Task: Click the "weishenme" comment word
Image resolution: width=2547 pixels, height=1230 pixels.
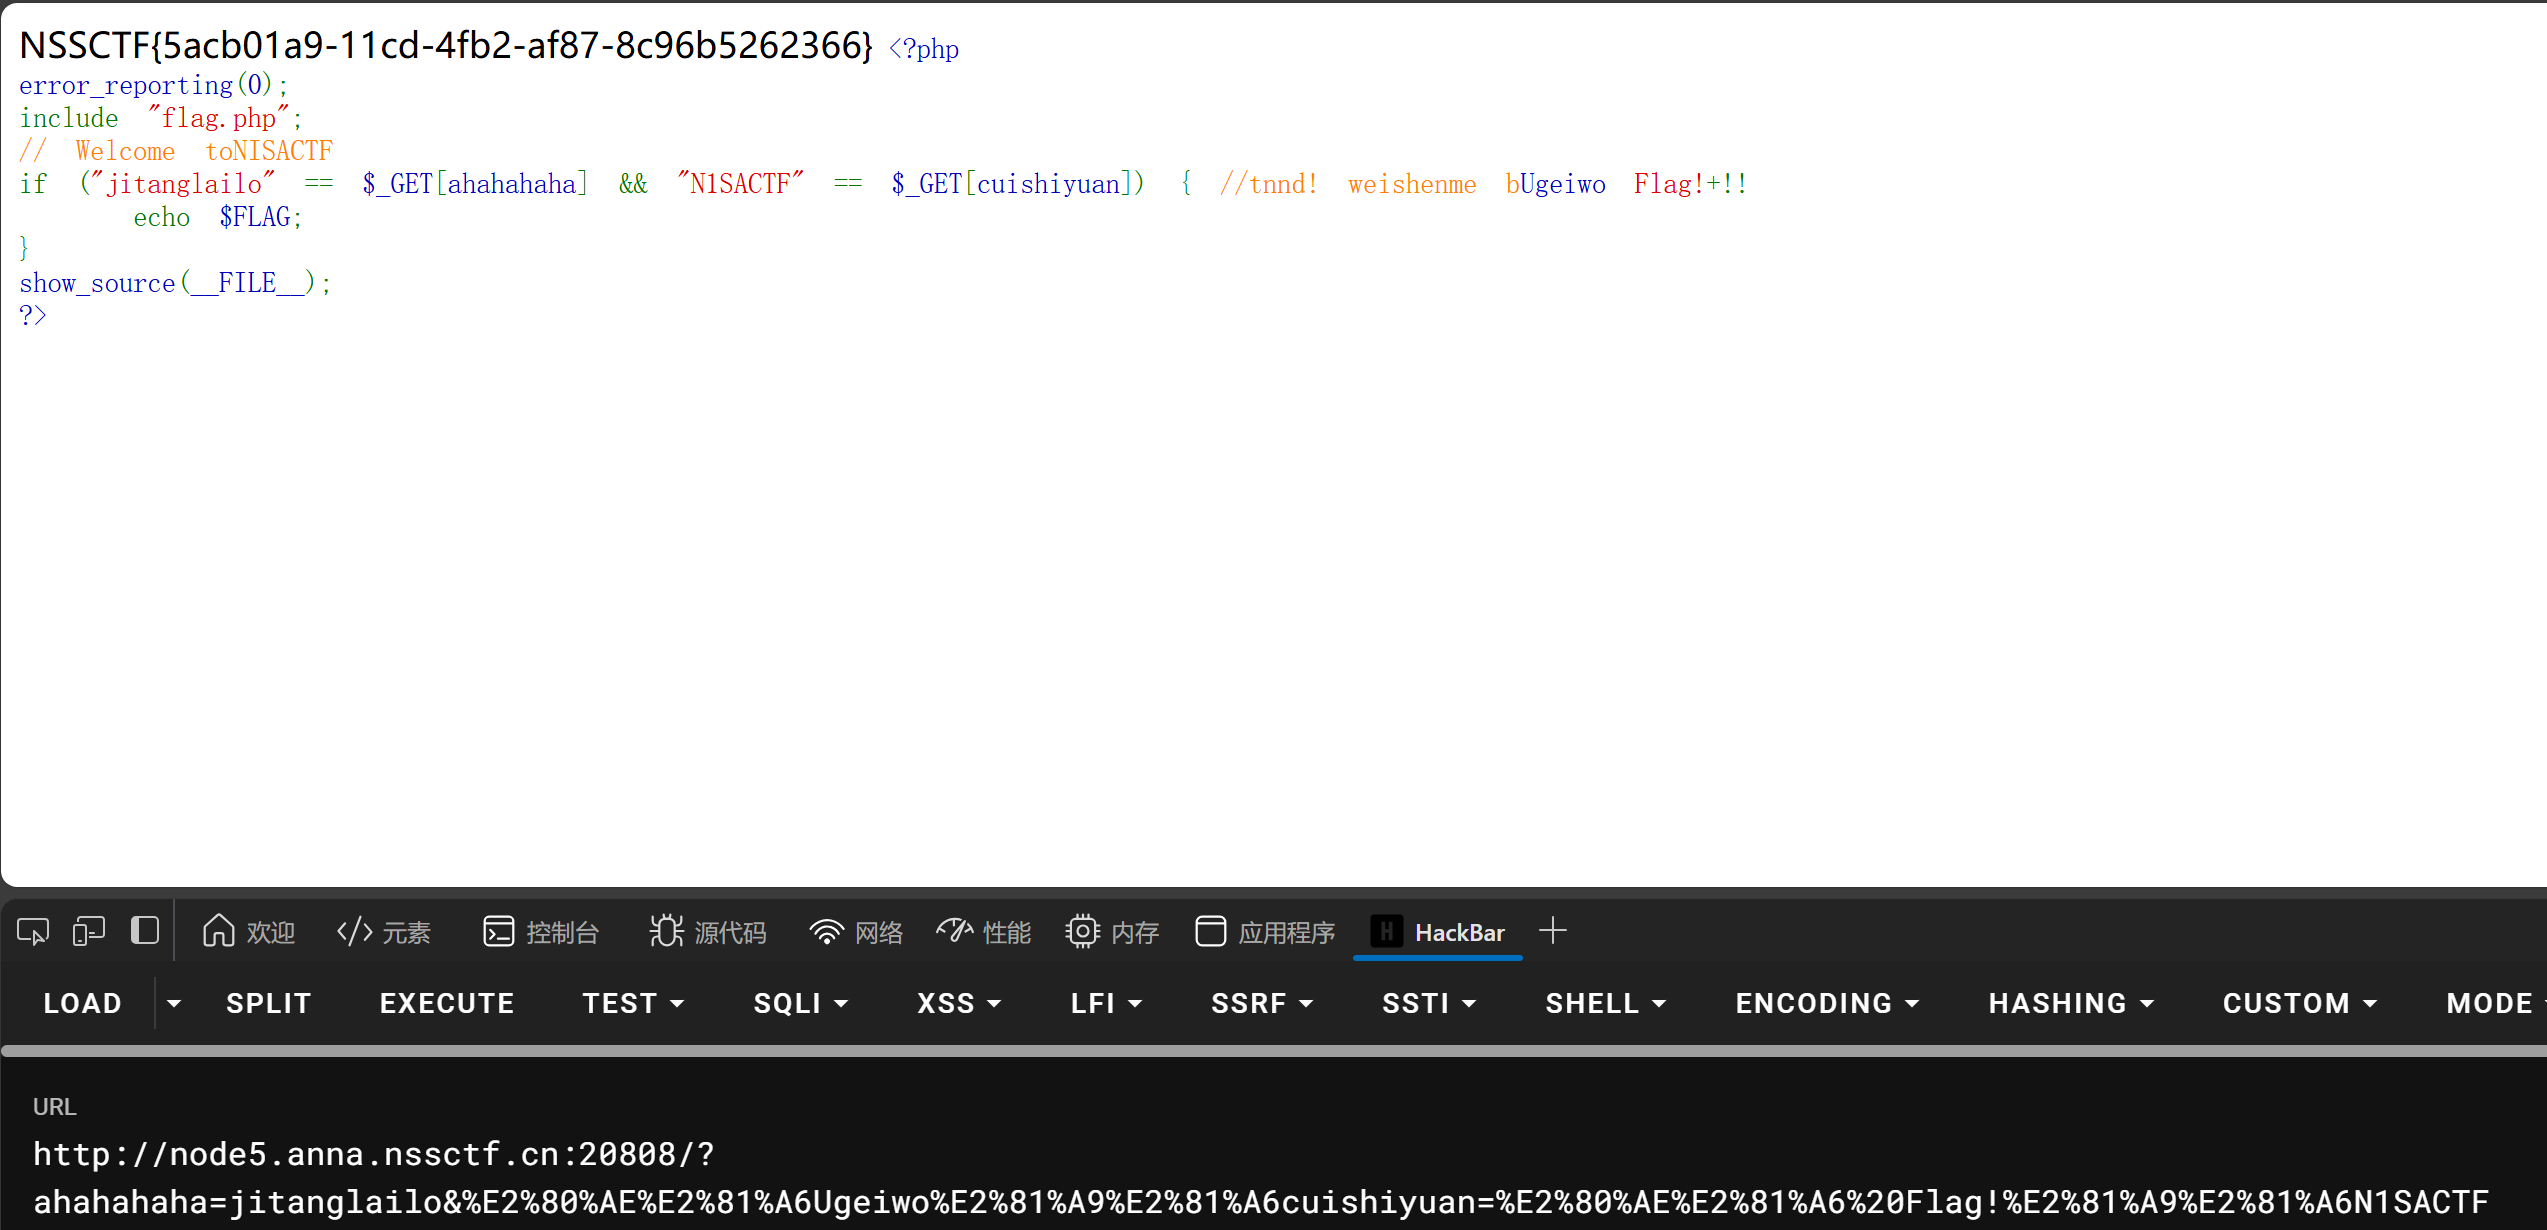Action: (1411, 184)
